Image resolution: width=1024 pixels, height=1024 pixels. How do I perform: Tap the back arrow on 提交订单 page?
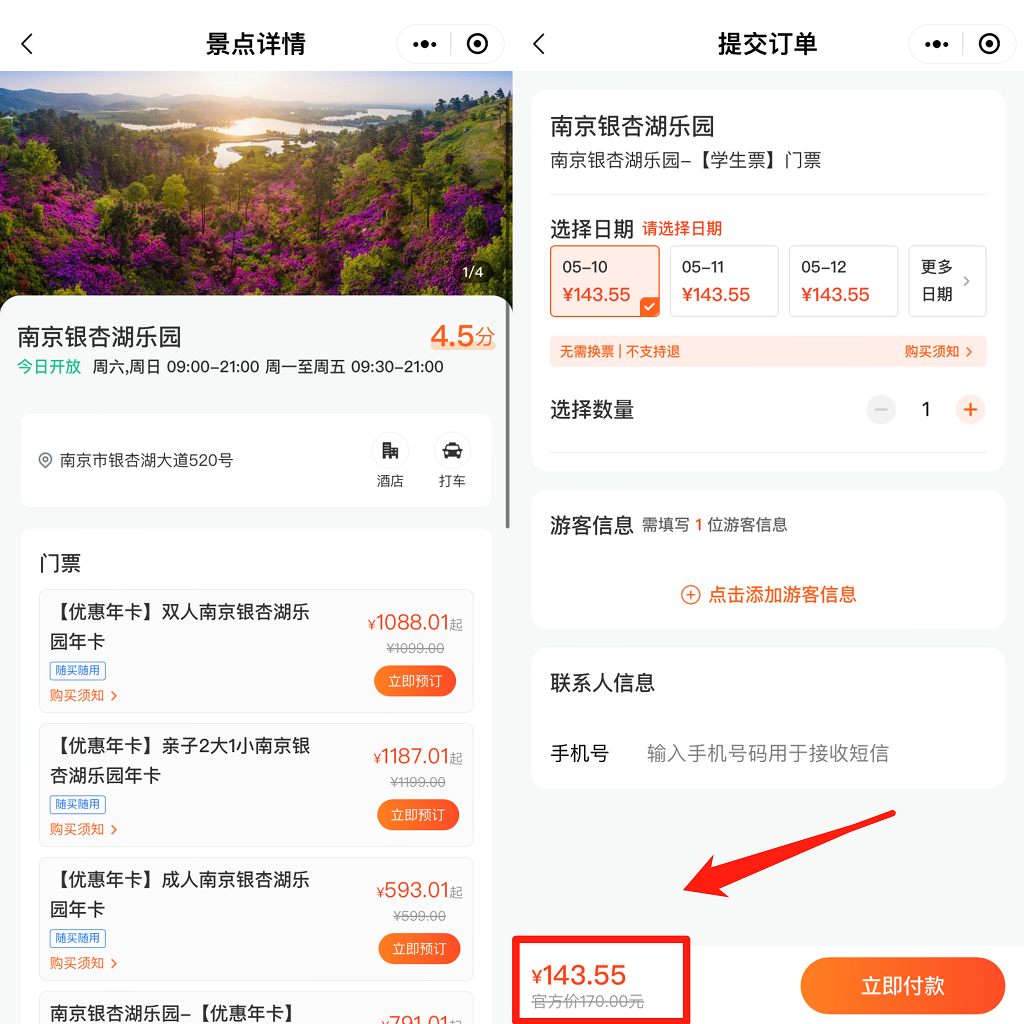point(538,43)
